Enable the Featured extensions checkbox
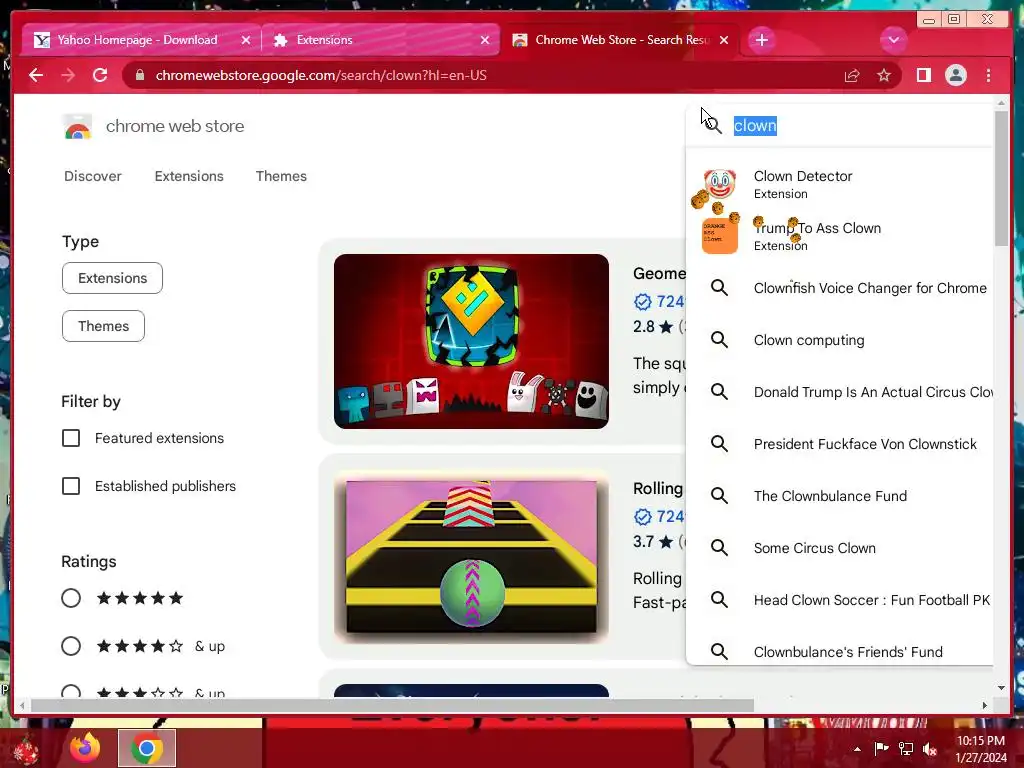The width and height of the screenshot is (1024, 768). click(x=71, y=438)
